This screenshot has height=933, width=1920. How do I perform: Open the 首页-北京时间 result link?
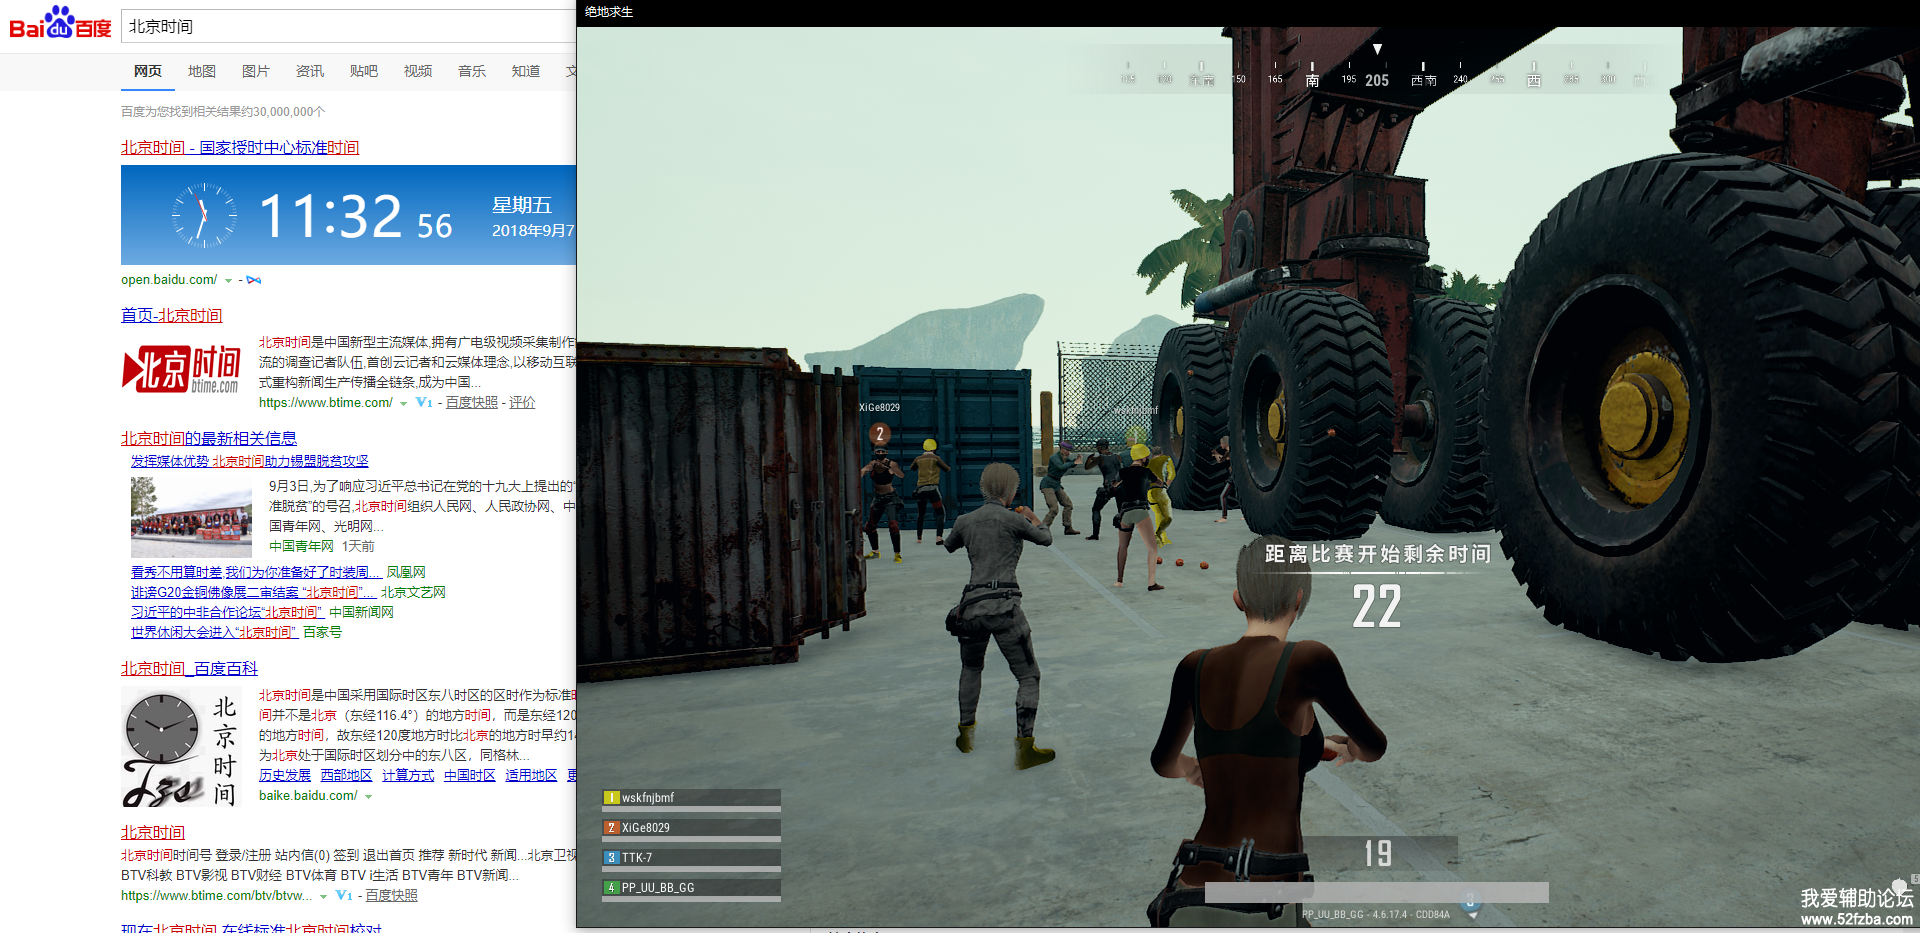tap(171, 315)
